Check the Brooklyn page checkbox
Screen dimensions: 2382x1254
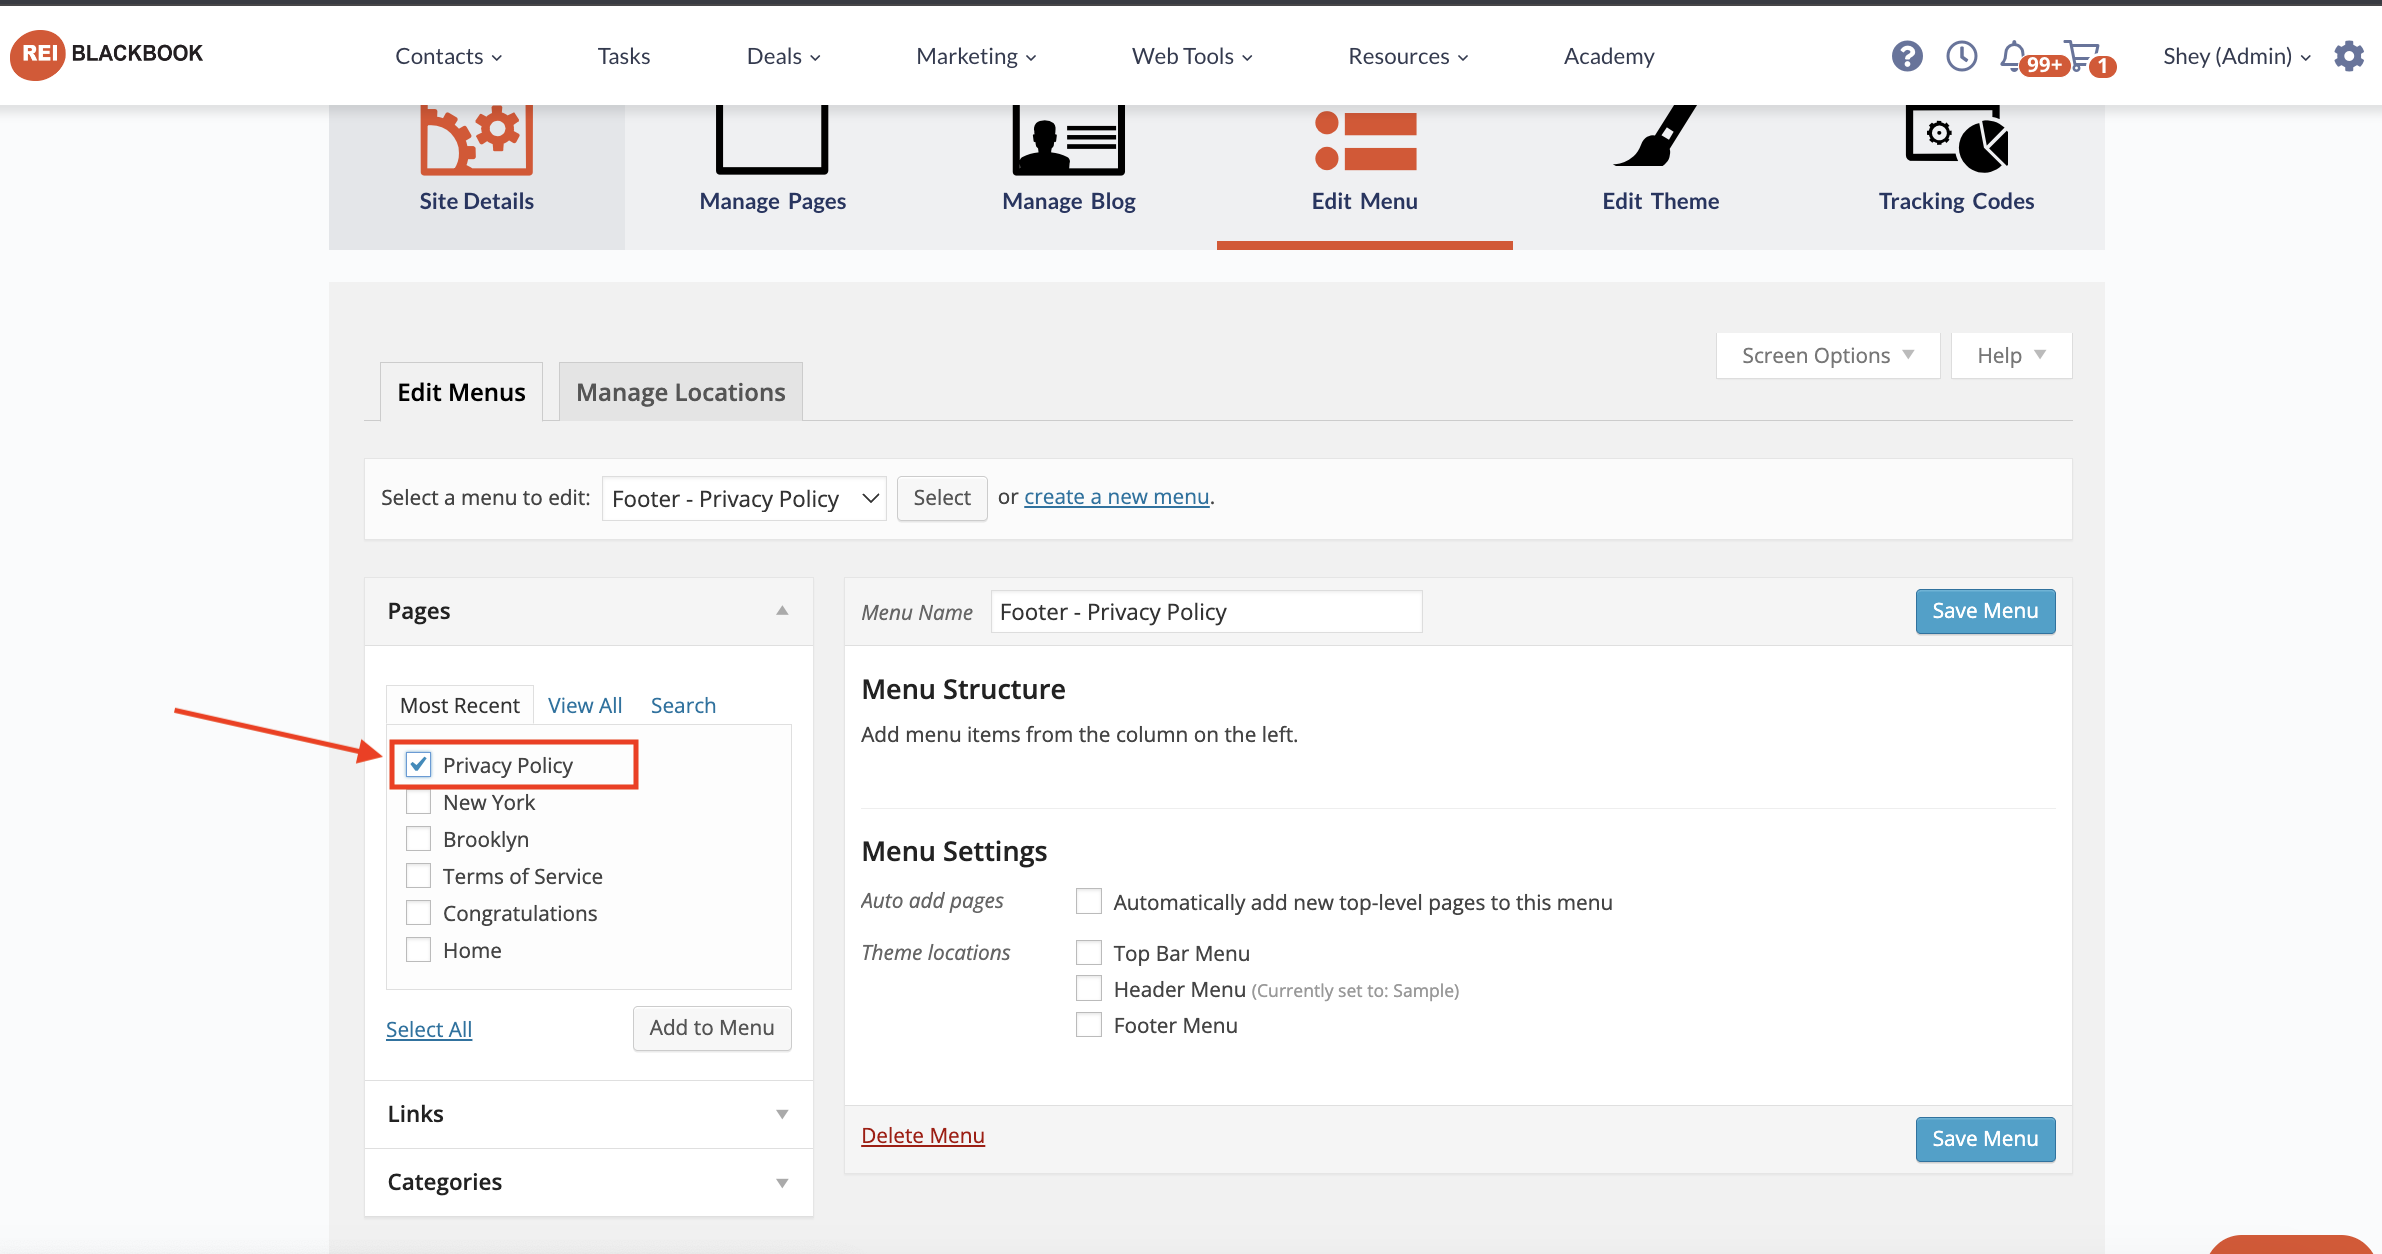coord(418,839)
